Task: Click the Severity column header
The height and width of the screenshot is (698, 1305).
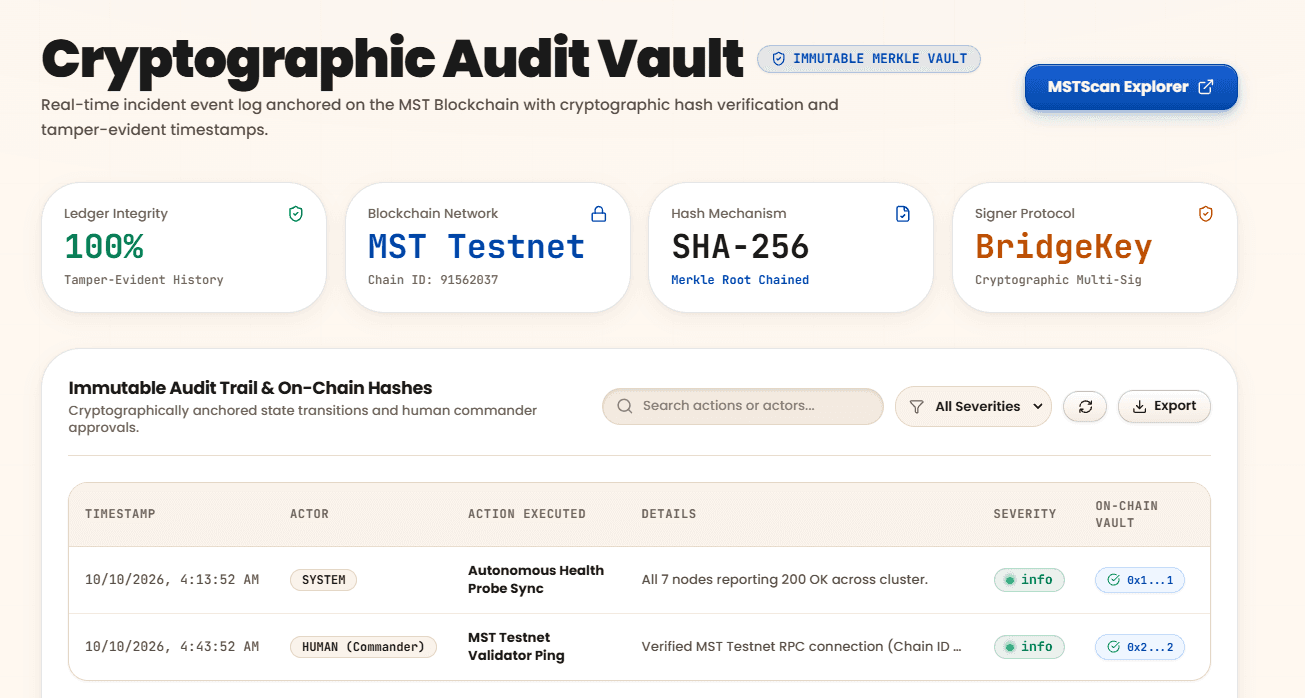Action: pos(1025,514)
